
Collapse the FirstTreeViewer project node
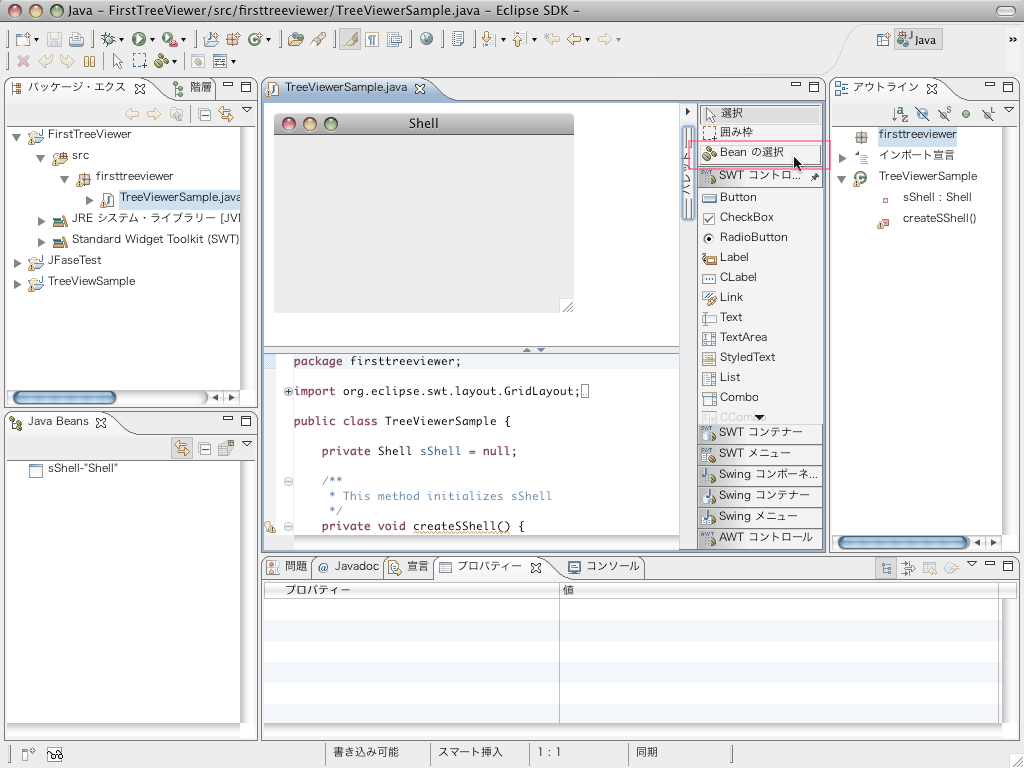(x=16, y=136)
